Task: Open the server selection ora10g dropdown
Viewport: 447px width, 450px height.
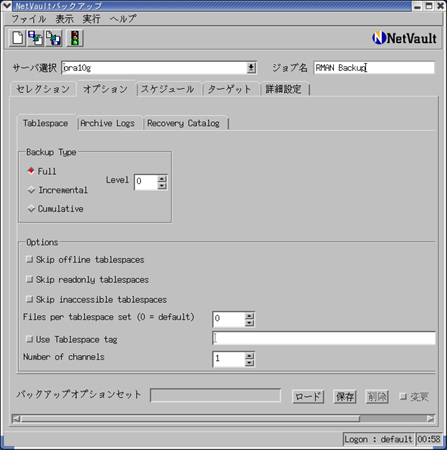Action: (251, 68)
